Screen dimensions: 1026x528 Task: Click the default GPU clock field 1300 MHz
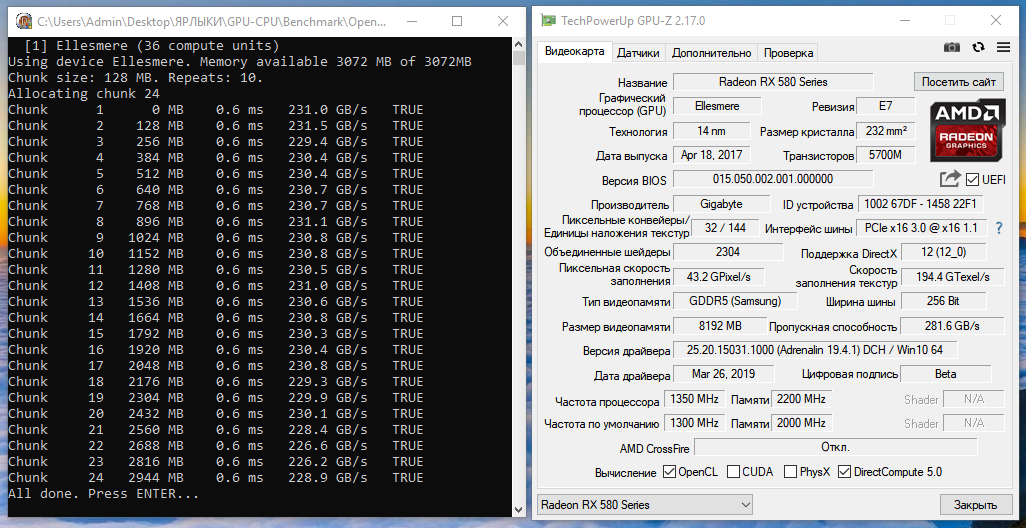pos(694,423)
